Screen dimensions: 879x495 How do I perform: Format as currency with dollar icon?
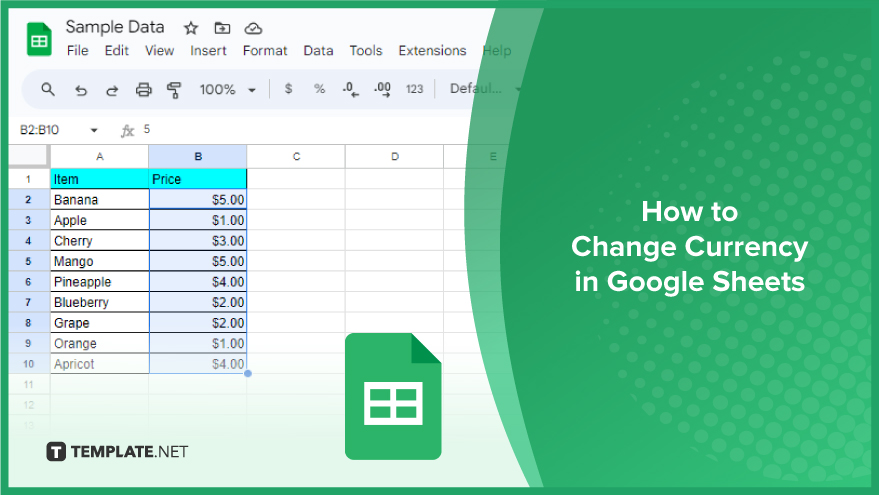288,89
